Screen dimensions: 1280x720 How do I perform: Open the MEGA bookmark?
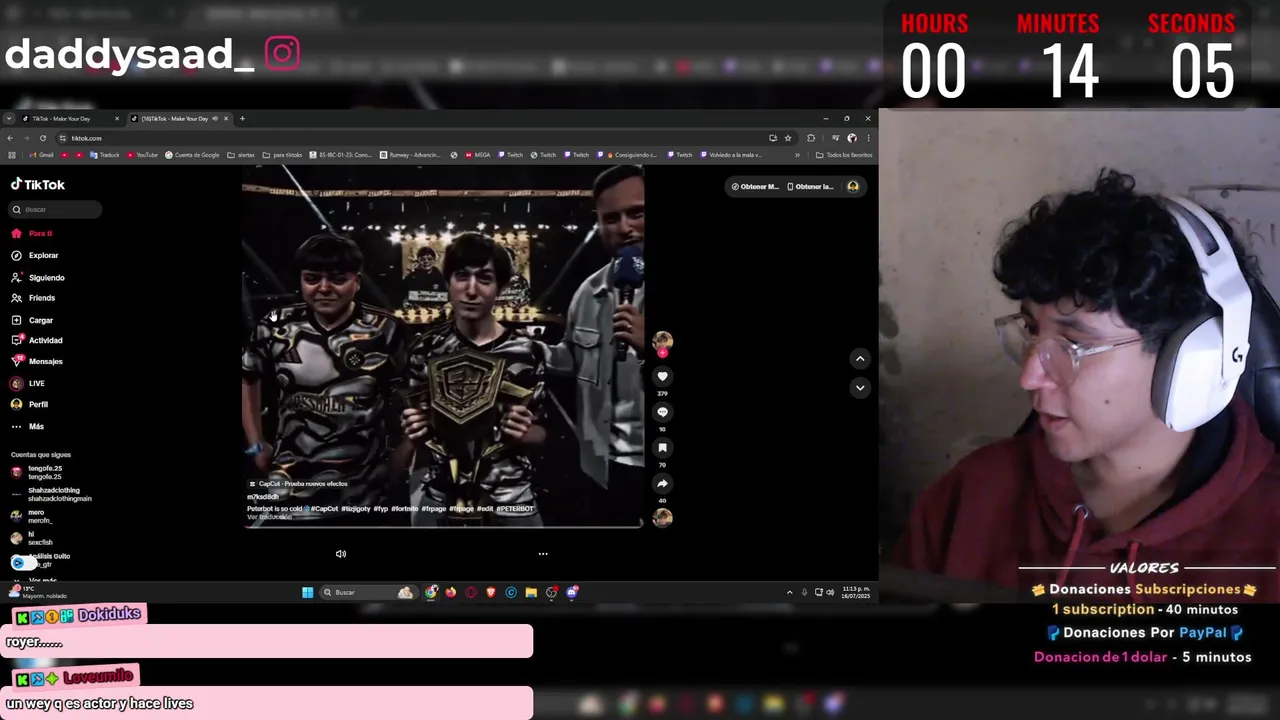(x=477, y=155)
